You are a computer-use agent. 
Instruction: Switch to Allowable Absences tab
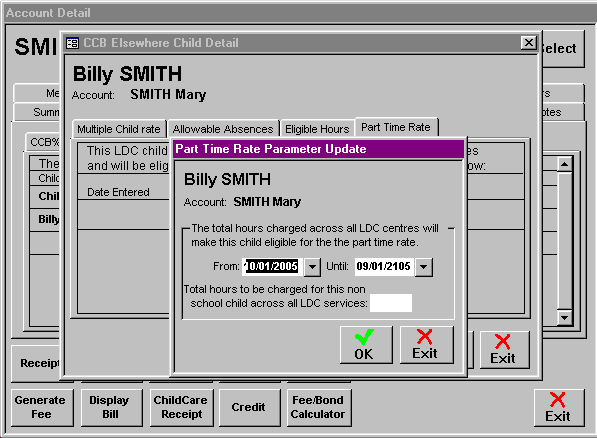coord(223,129)
